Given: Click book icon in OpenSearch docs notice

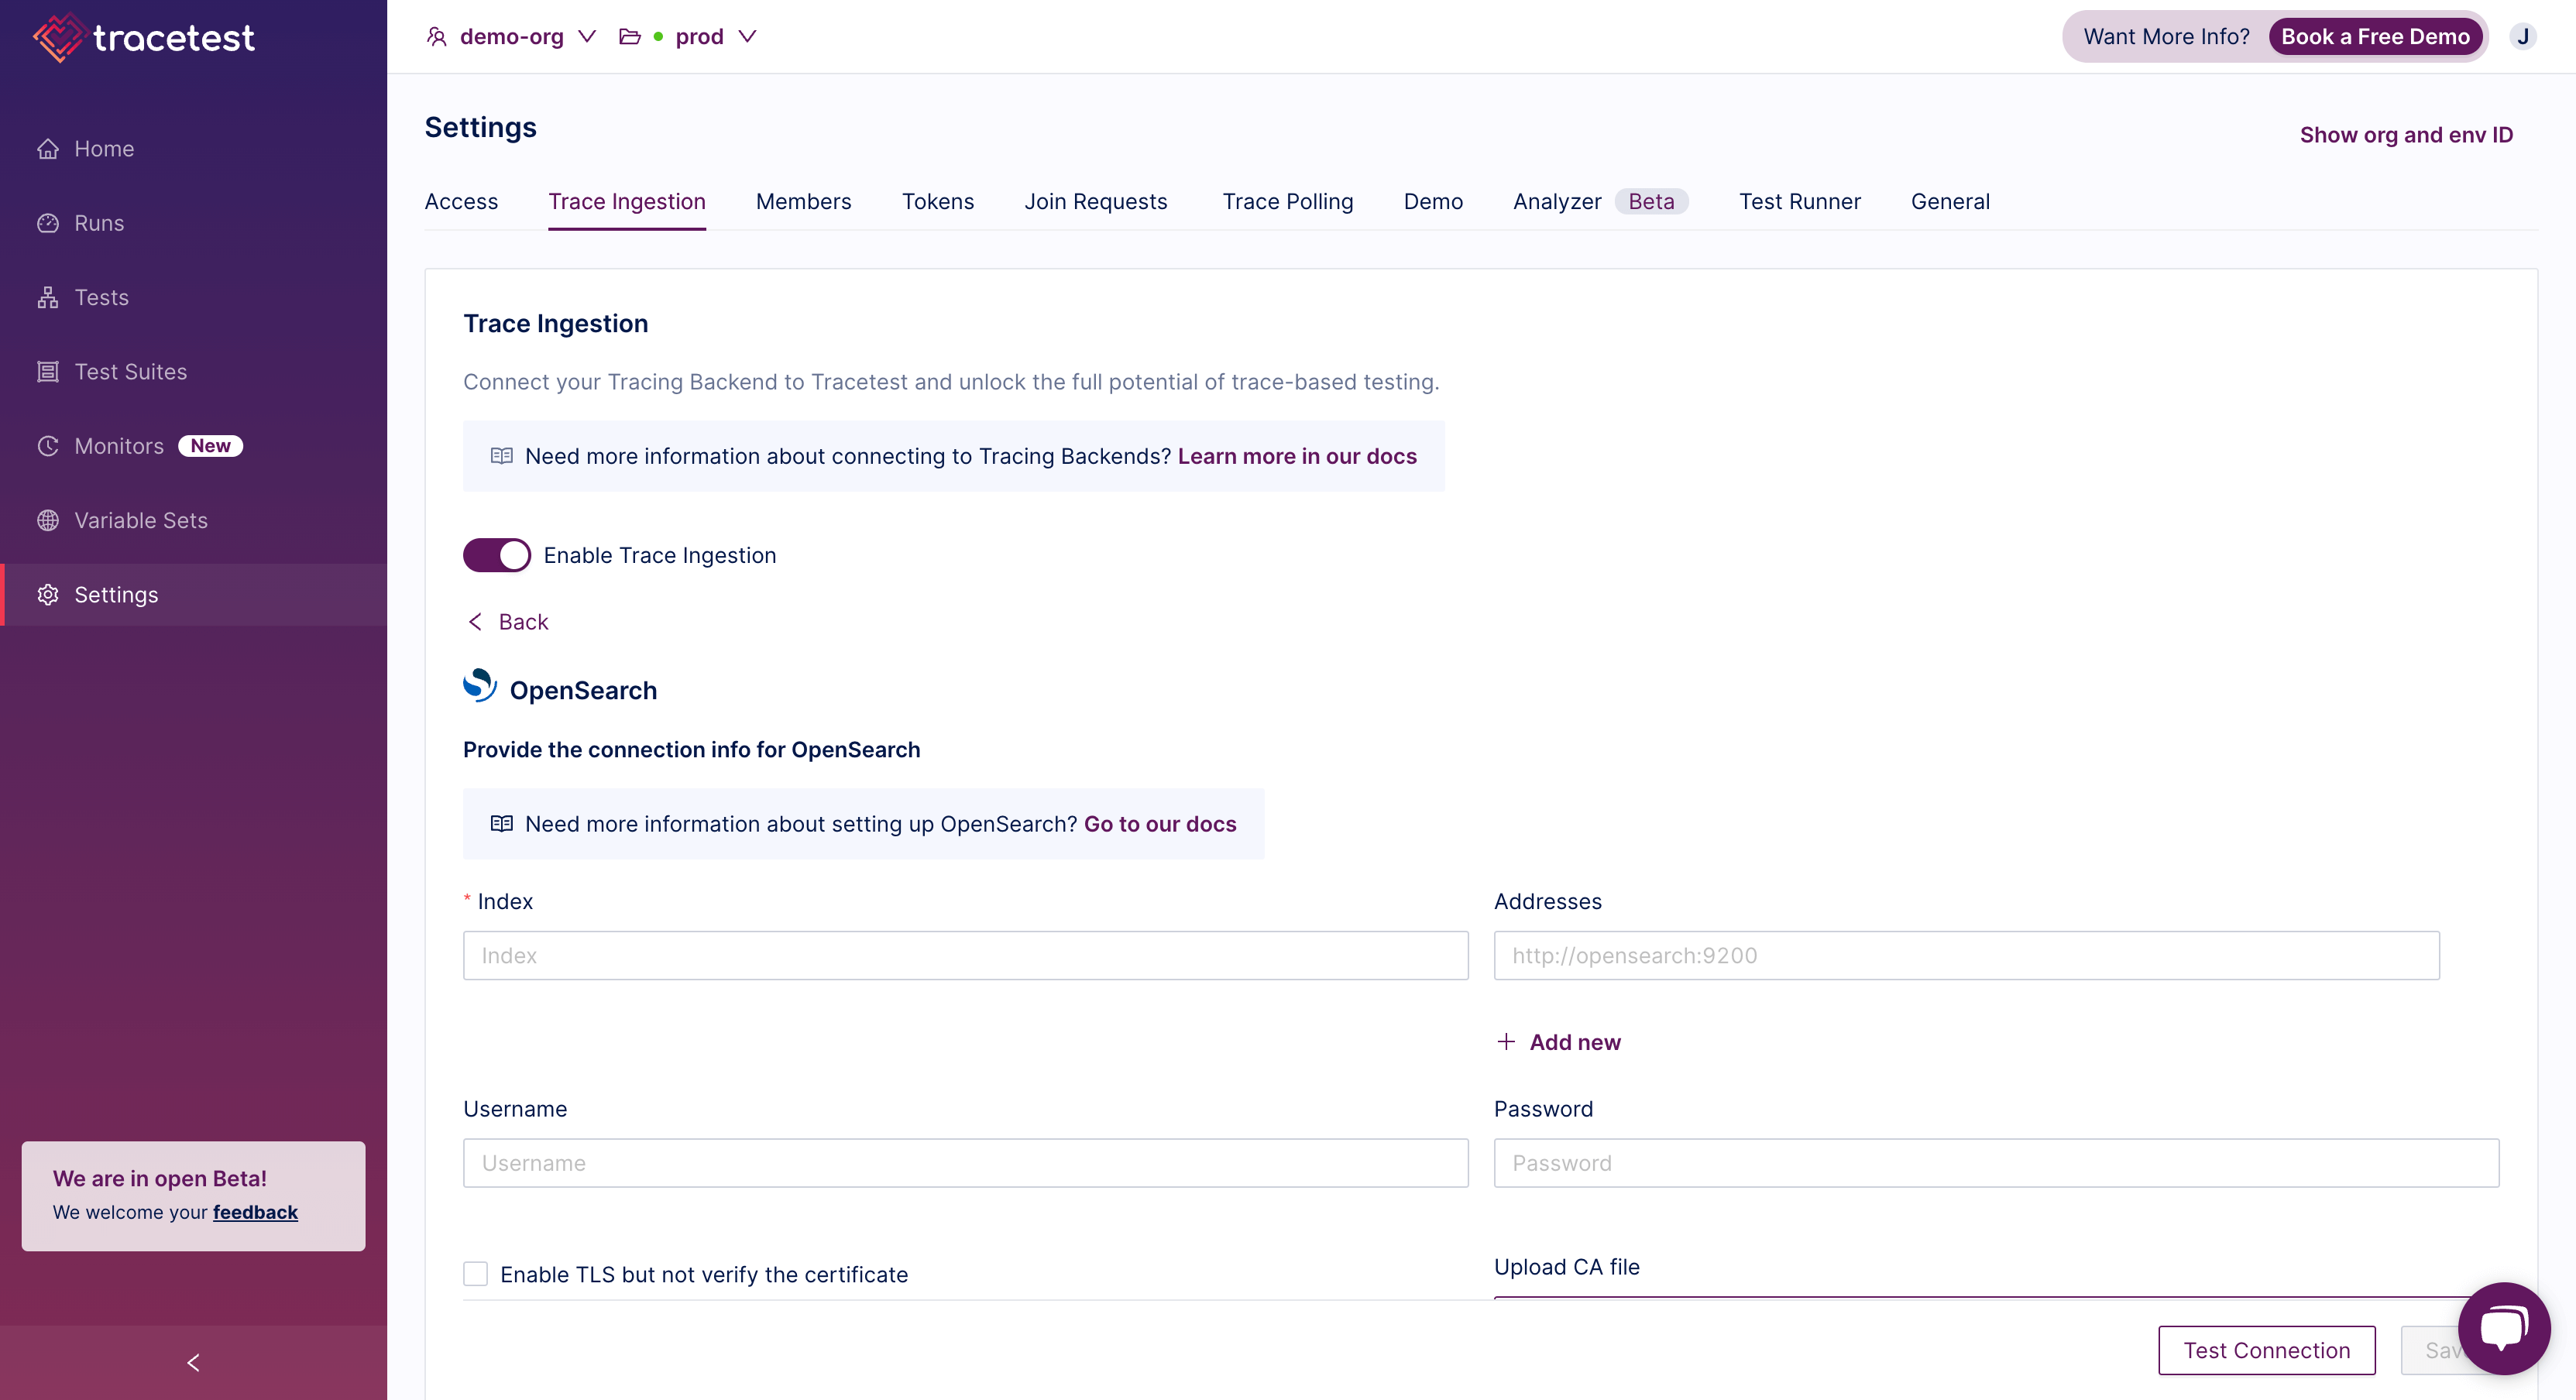Looking at the screenshot, I should (502, 824).
